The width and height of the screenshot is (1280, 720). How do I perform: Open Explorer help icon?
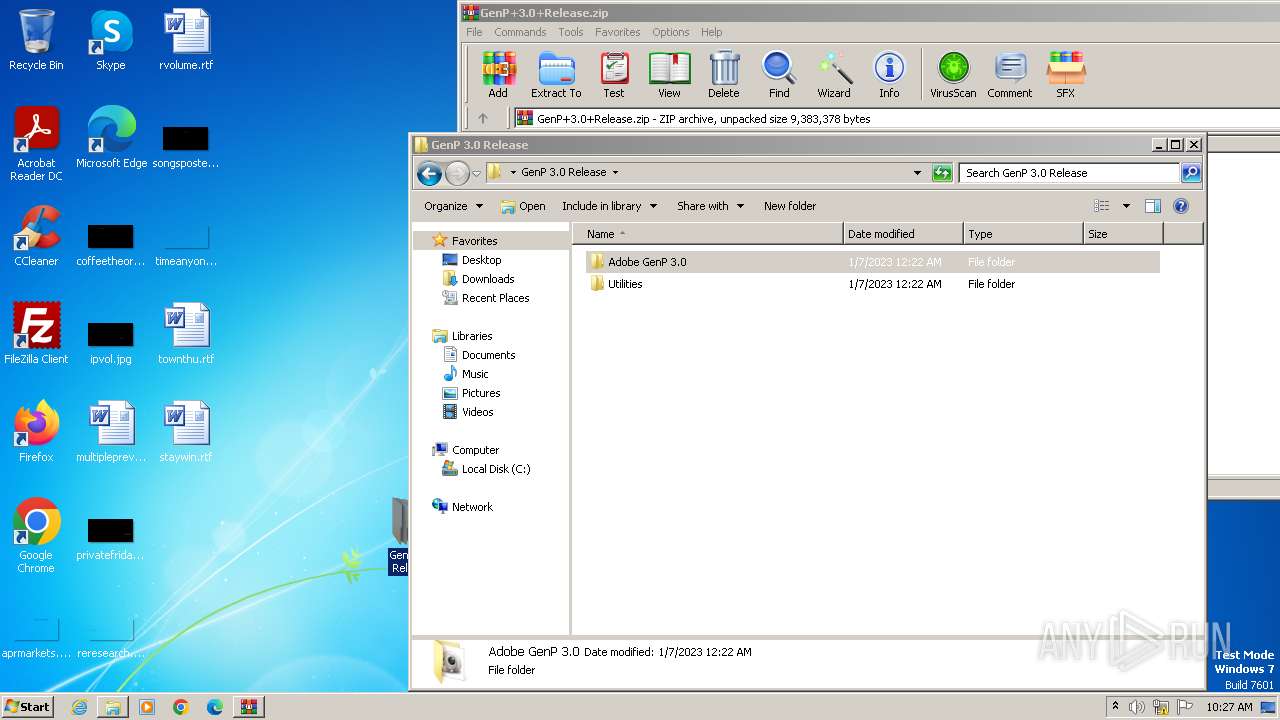click(1180, 206)
